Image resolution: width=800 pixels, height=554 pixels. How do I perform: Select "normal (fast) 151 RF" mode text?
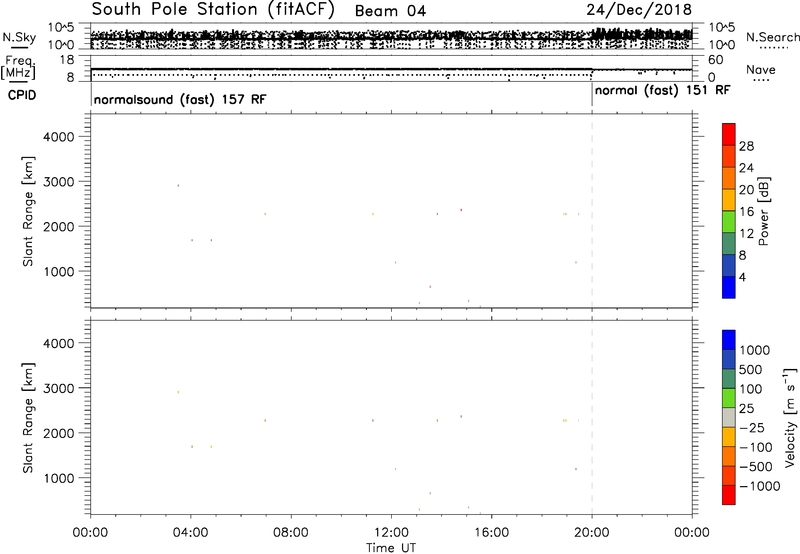click(x=662, y=91)
